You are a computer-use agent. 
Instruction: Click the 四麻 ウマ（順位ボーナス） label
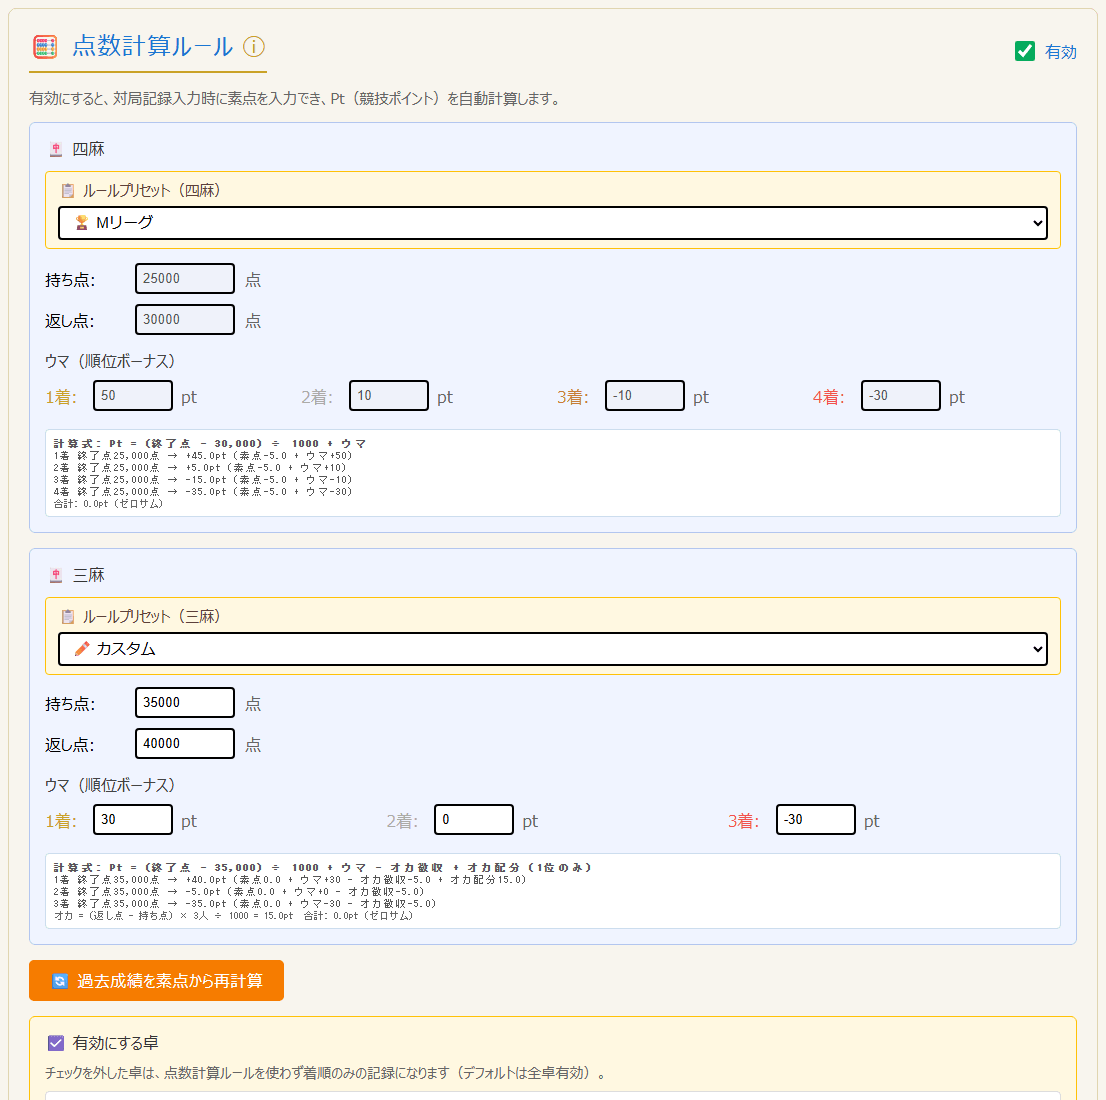(110, 361)
